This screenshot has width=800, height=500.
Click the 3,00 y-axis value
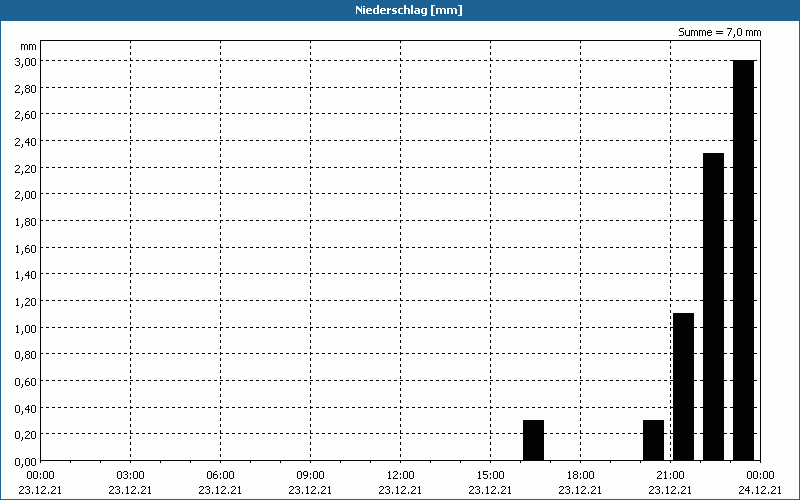pos(27,61)
